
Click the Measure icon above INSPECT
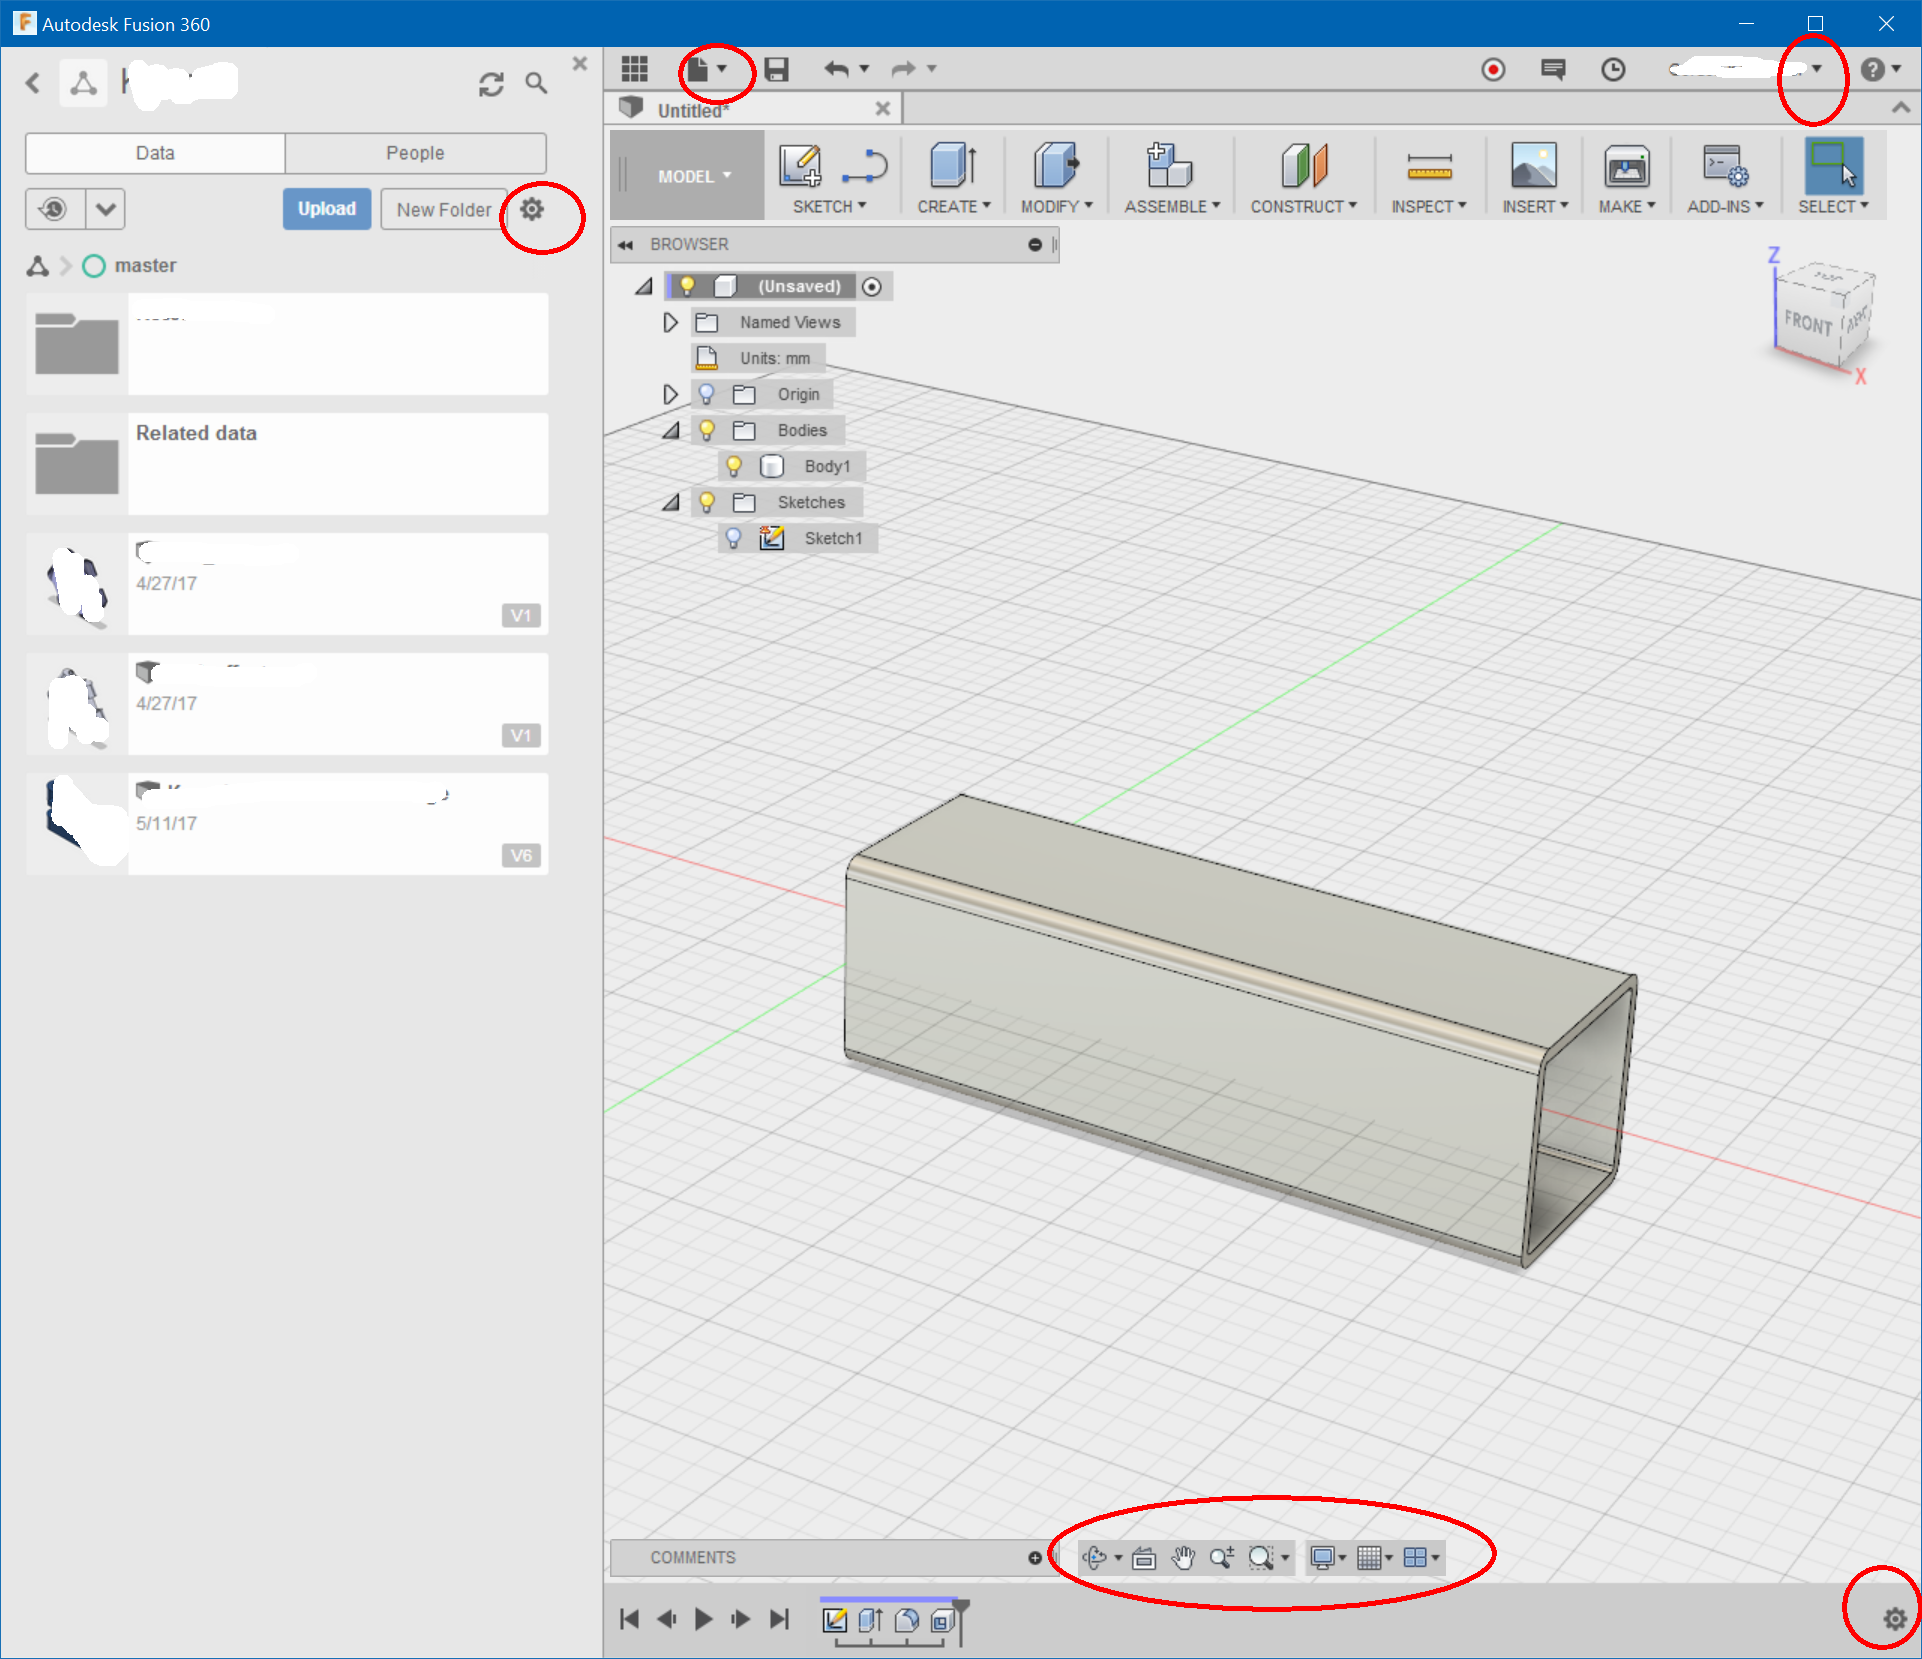[1429, 168]
